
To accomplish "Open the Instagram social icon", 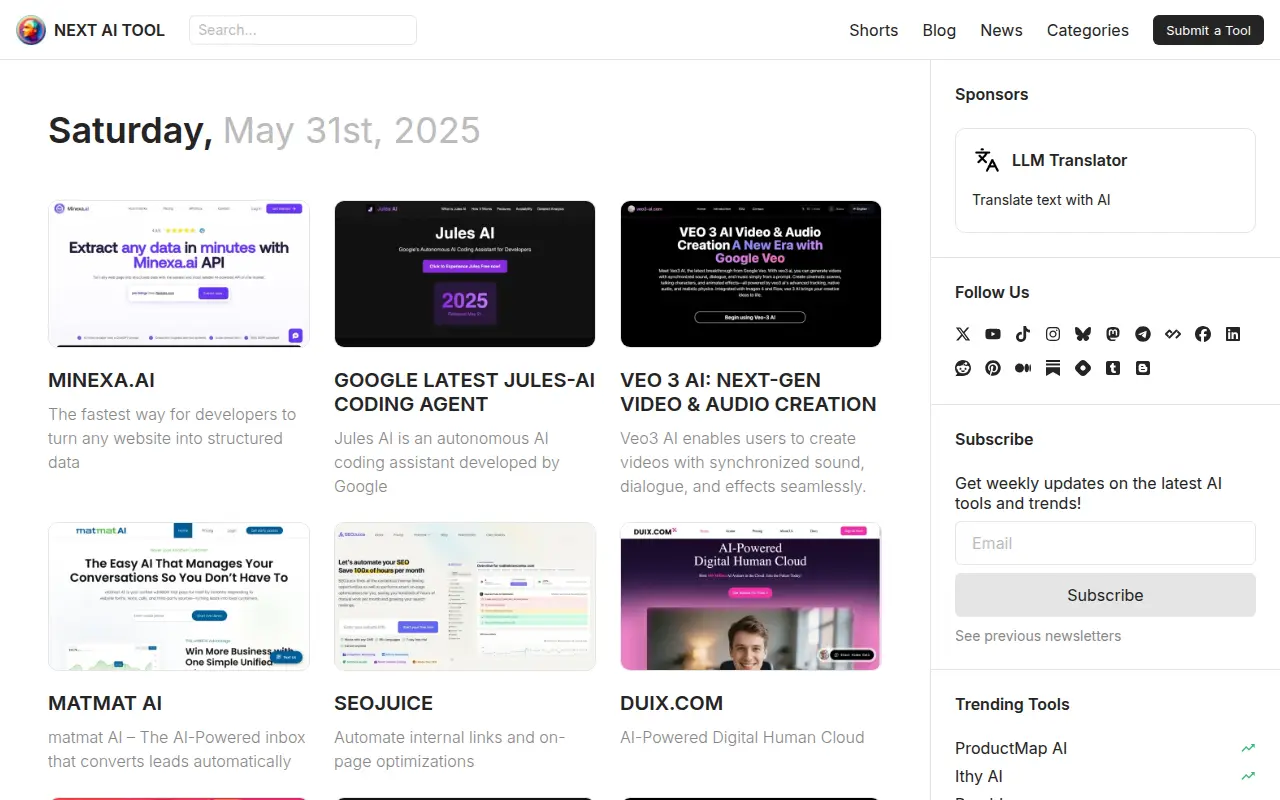I will 1053,334.
